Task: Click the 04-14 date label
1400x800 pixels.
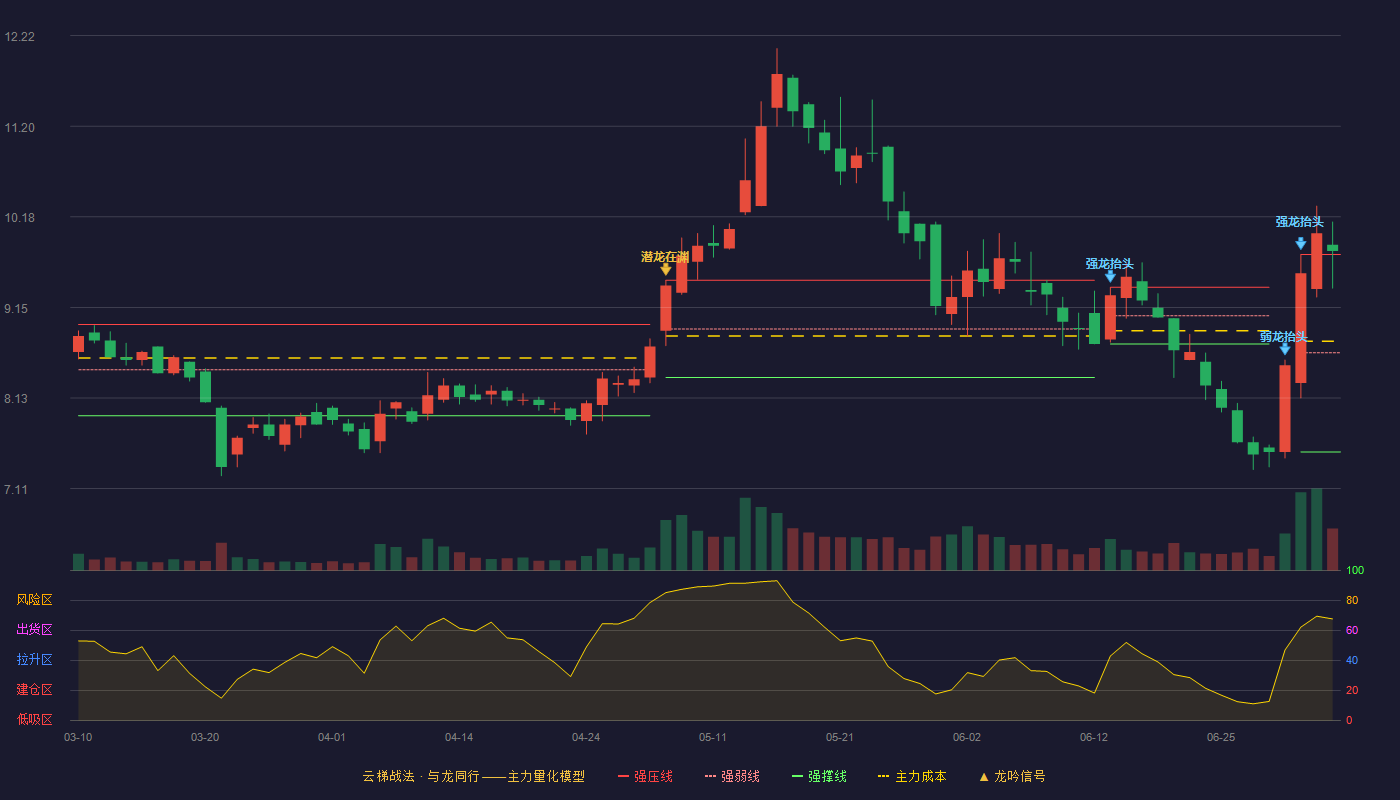Action: pyautogui.click(x=459, y=737)
